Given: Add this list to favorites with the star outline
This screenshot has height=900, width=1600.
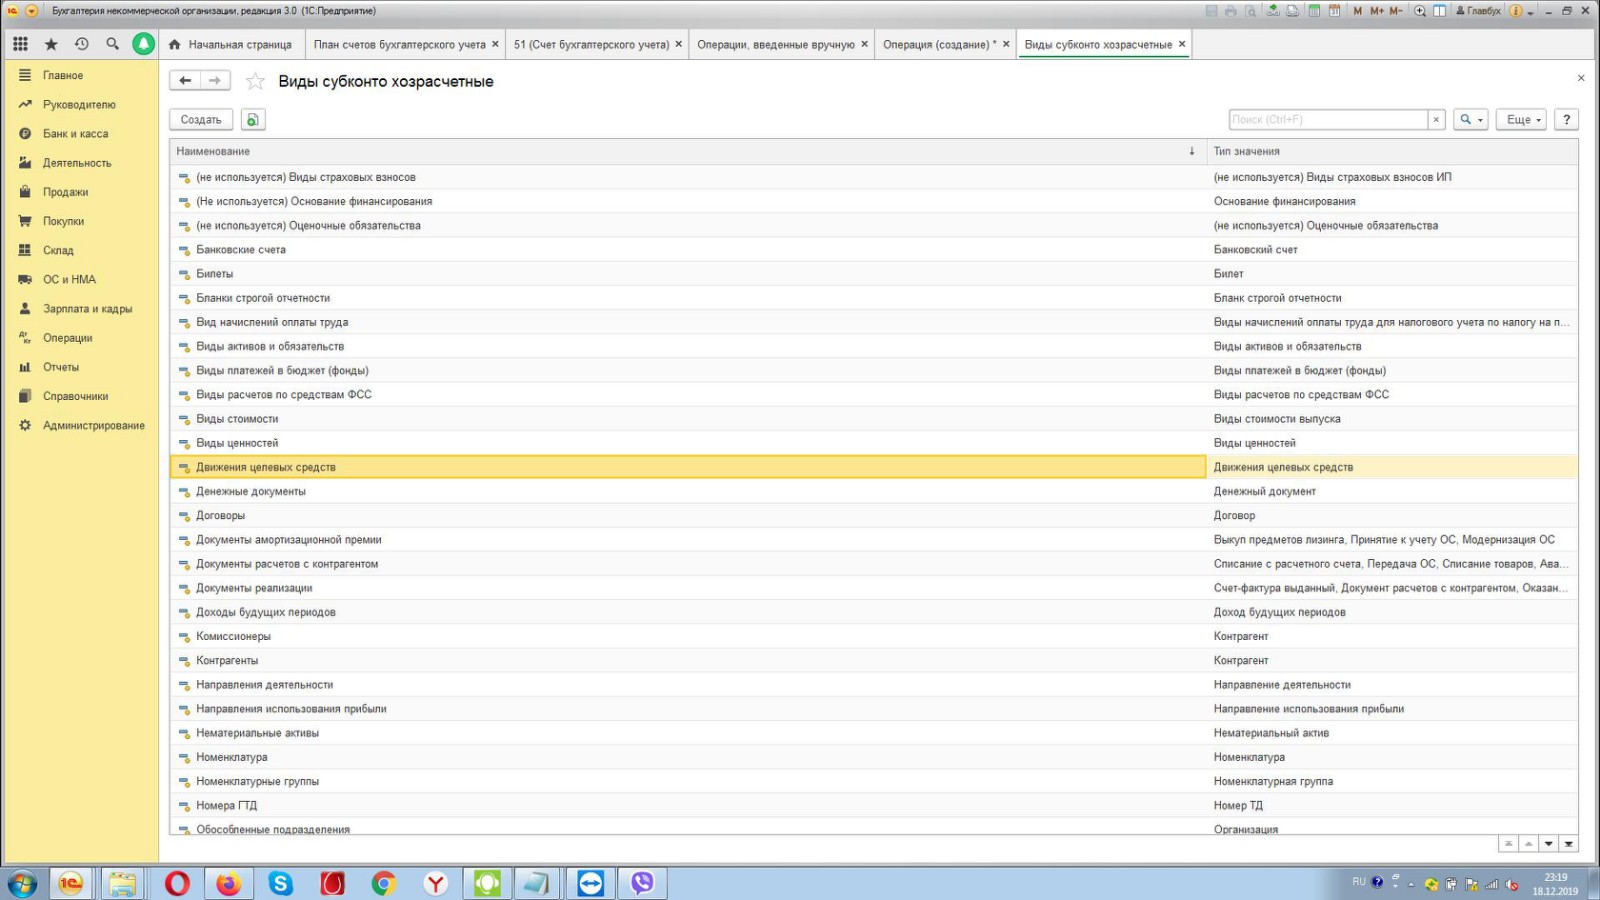Looking at the screenshot, I should (x=256, y=82).
